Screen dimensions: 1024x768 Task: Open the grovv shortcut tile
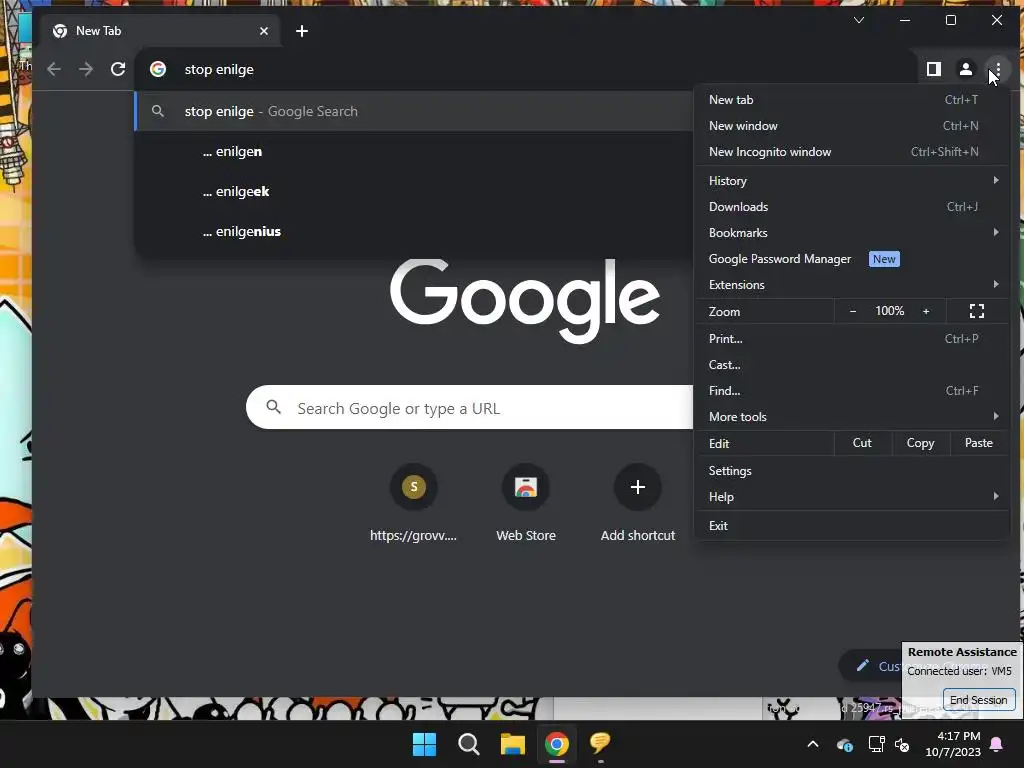[413, 503]
